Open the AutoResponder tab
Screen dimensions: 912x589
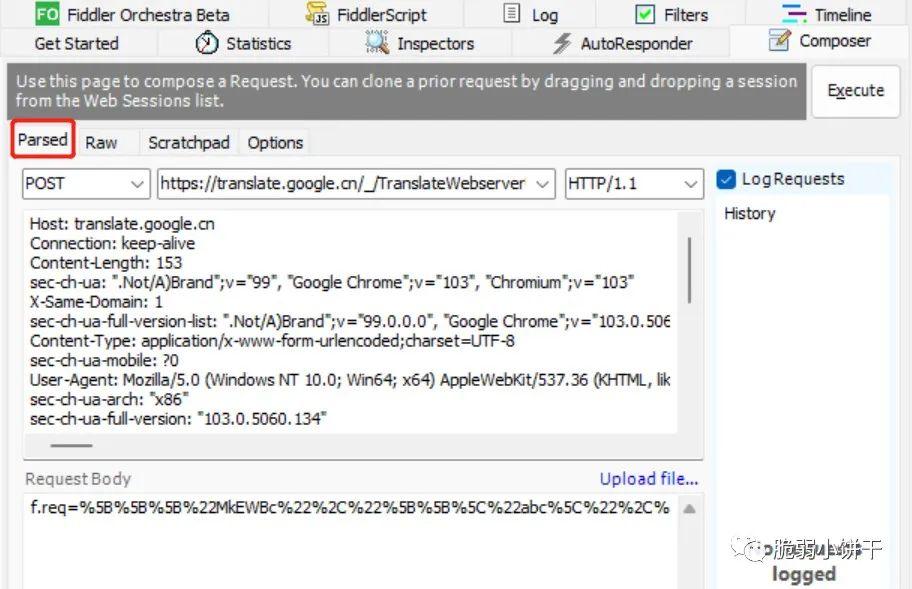pos(621,43)
